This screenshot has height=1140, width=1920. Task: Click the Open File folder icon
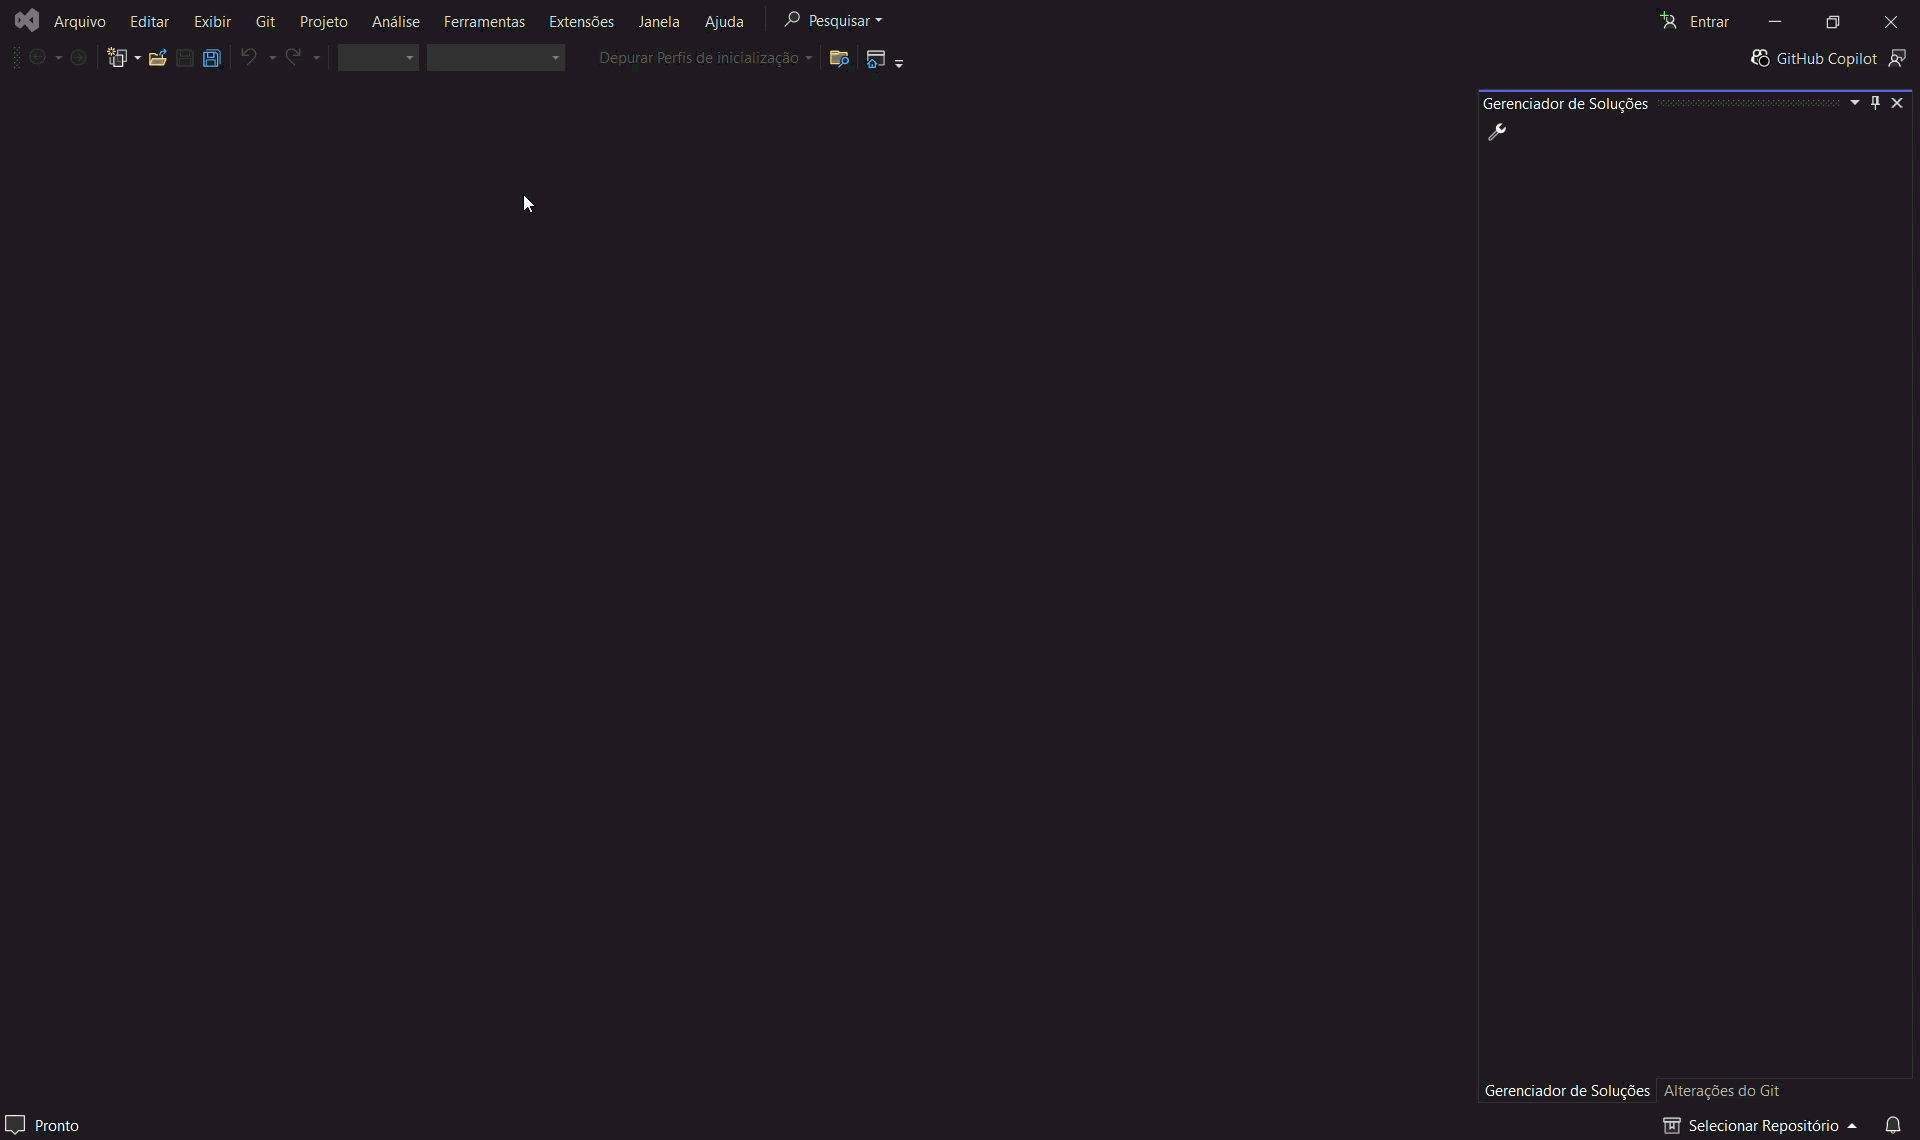(x=157, y=58)
